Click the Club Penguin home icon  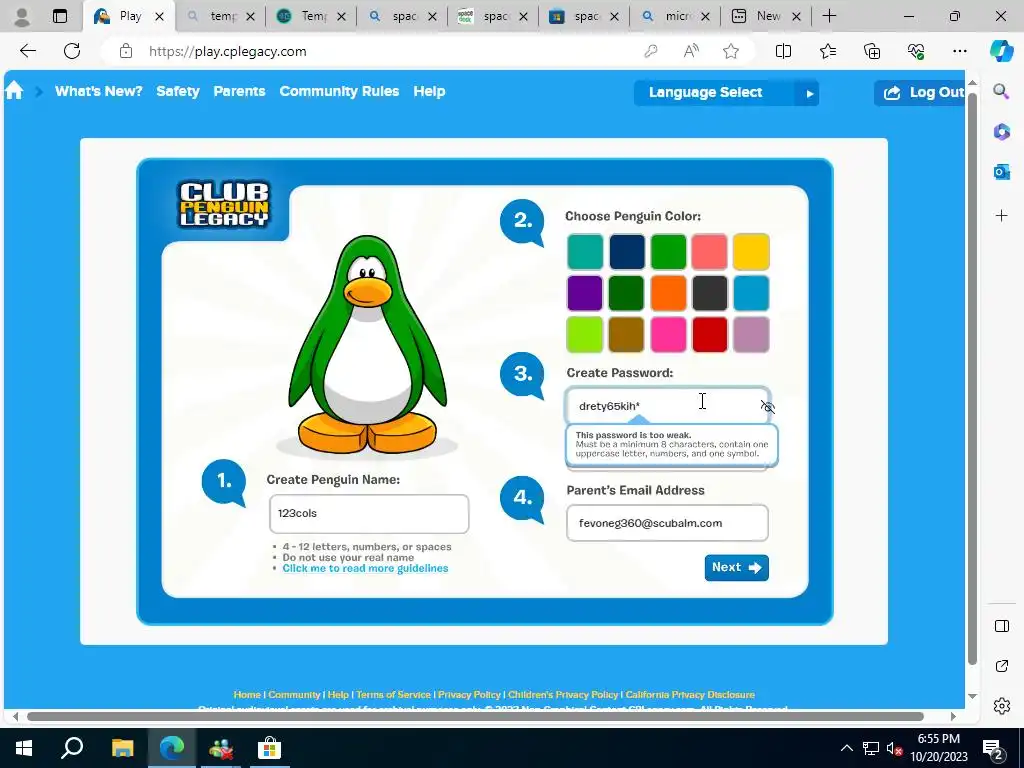coord(14,91)
